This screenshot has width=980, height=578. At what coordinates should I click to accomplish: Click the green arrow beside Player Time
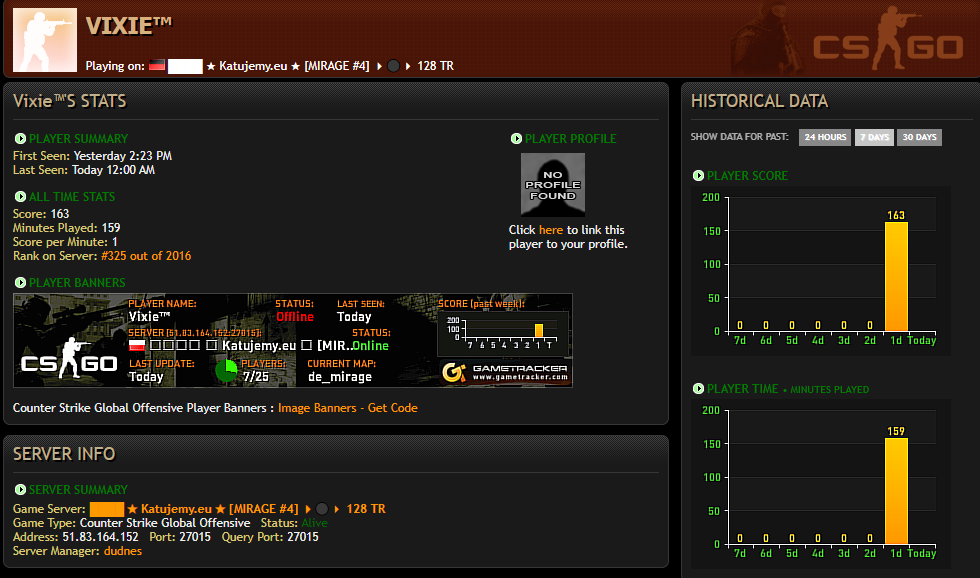click(x=698, y=389)
